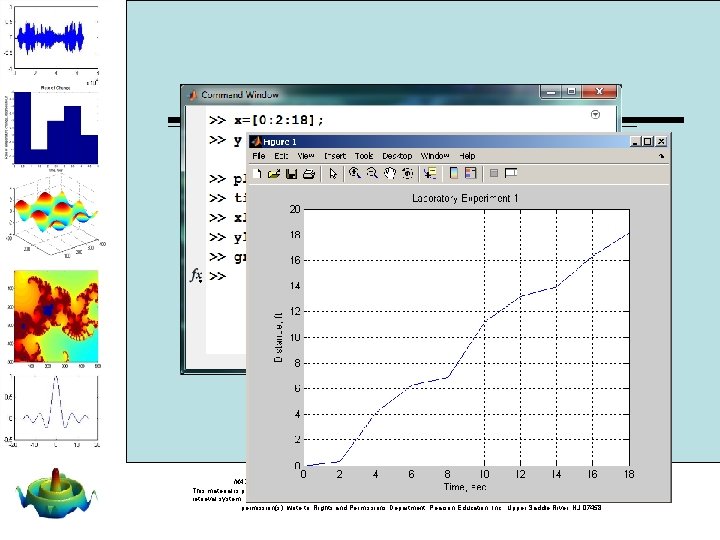Viewport: 720px width, 540px height.
Task: Minimize the Figure 1 window
Action: (635, 142)
